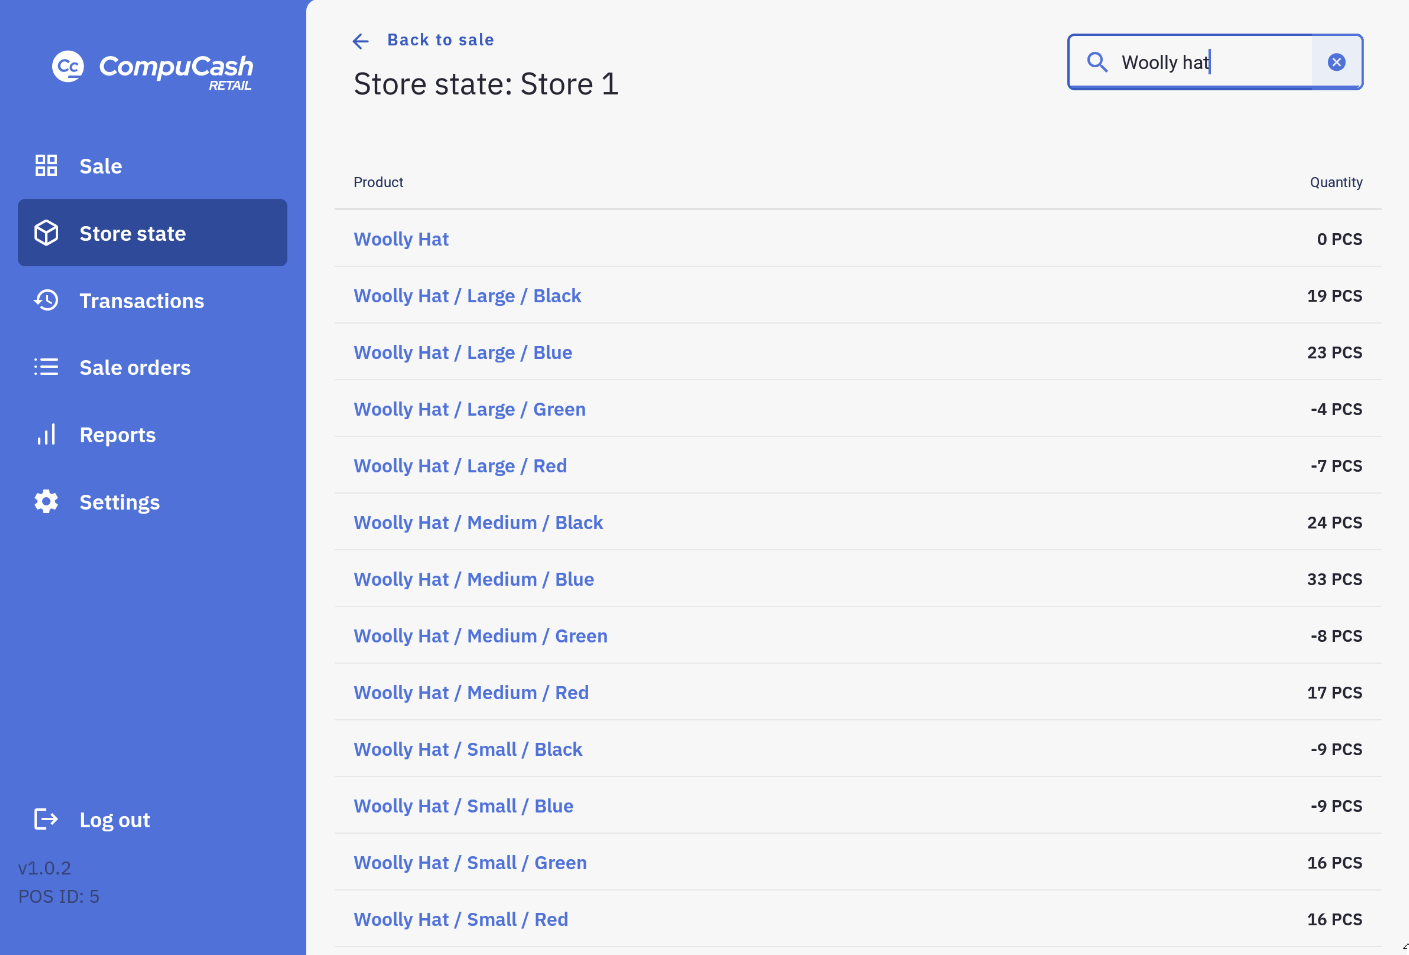Viewport: 1409px width, 955px height.
Task: Select Woolly Hat / Medium / Green product
Action: 480,636
